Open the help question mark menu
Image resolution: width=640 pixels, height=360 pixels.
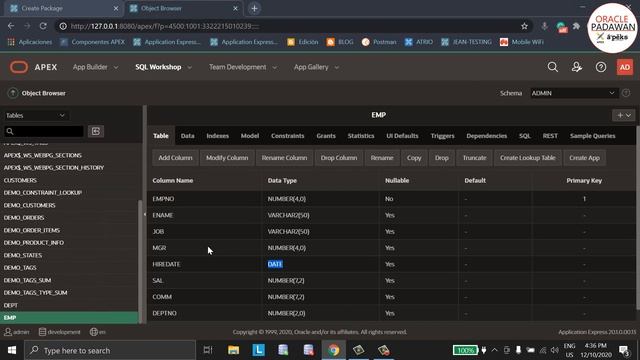tap(601, 67)
